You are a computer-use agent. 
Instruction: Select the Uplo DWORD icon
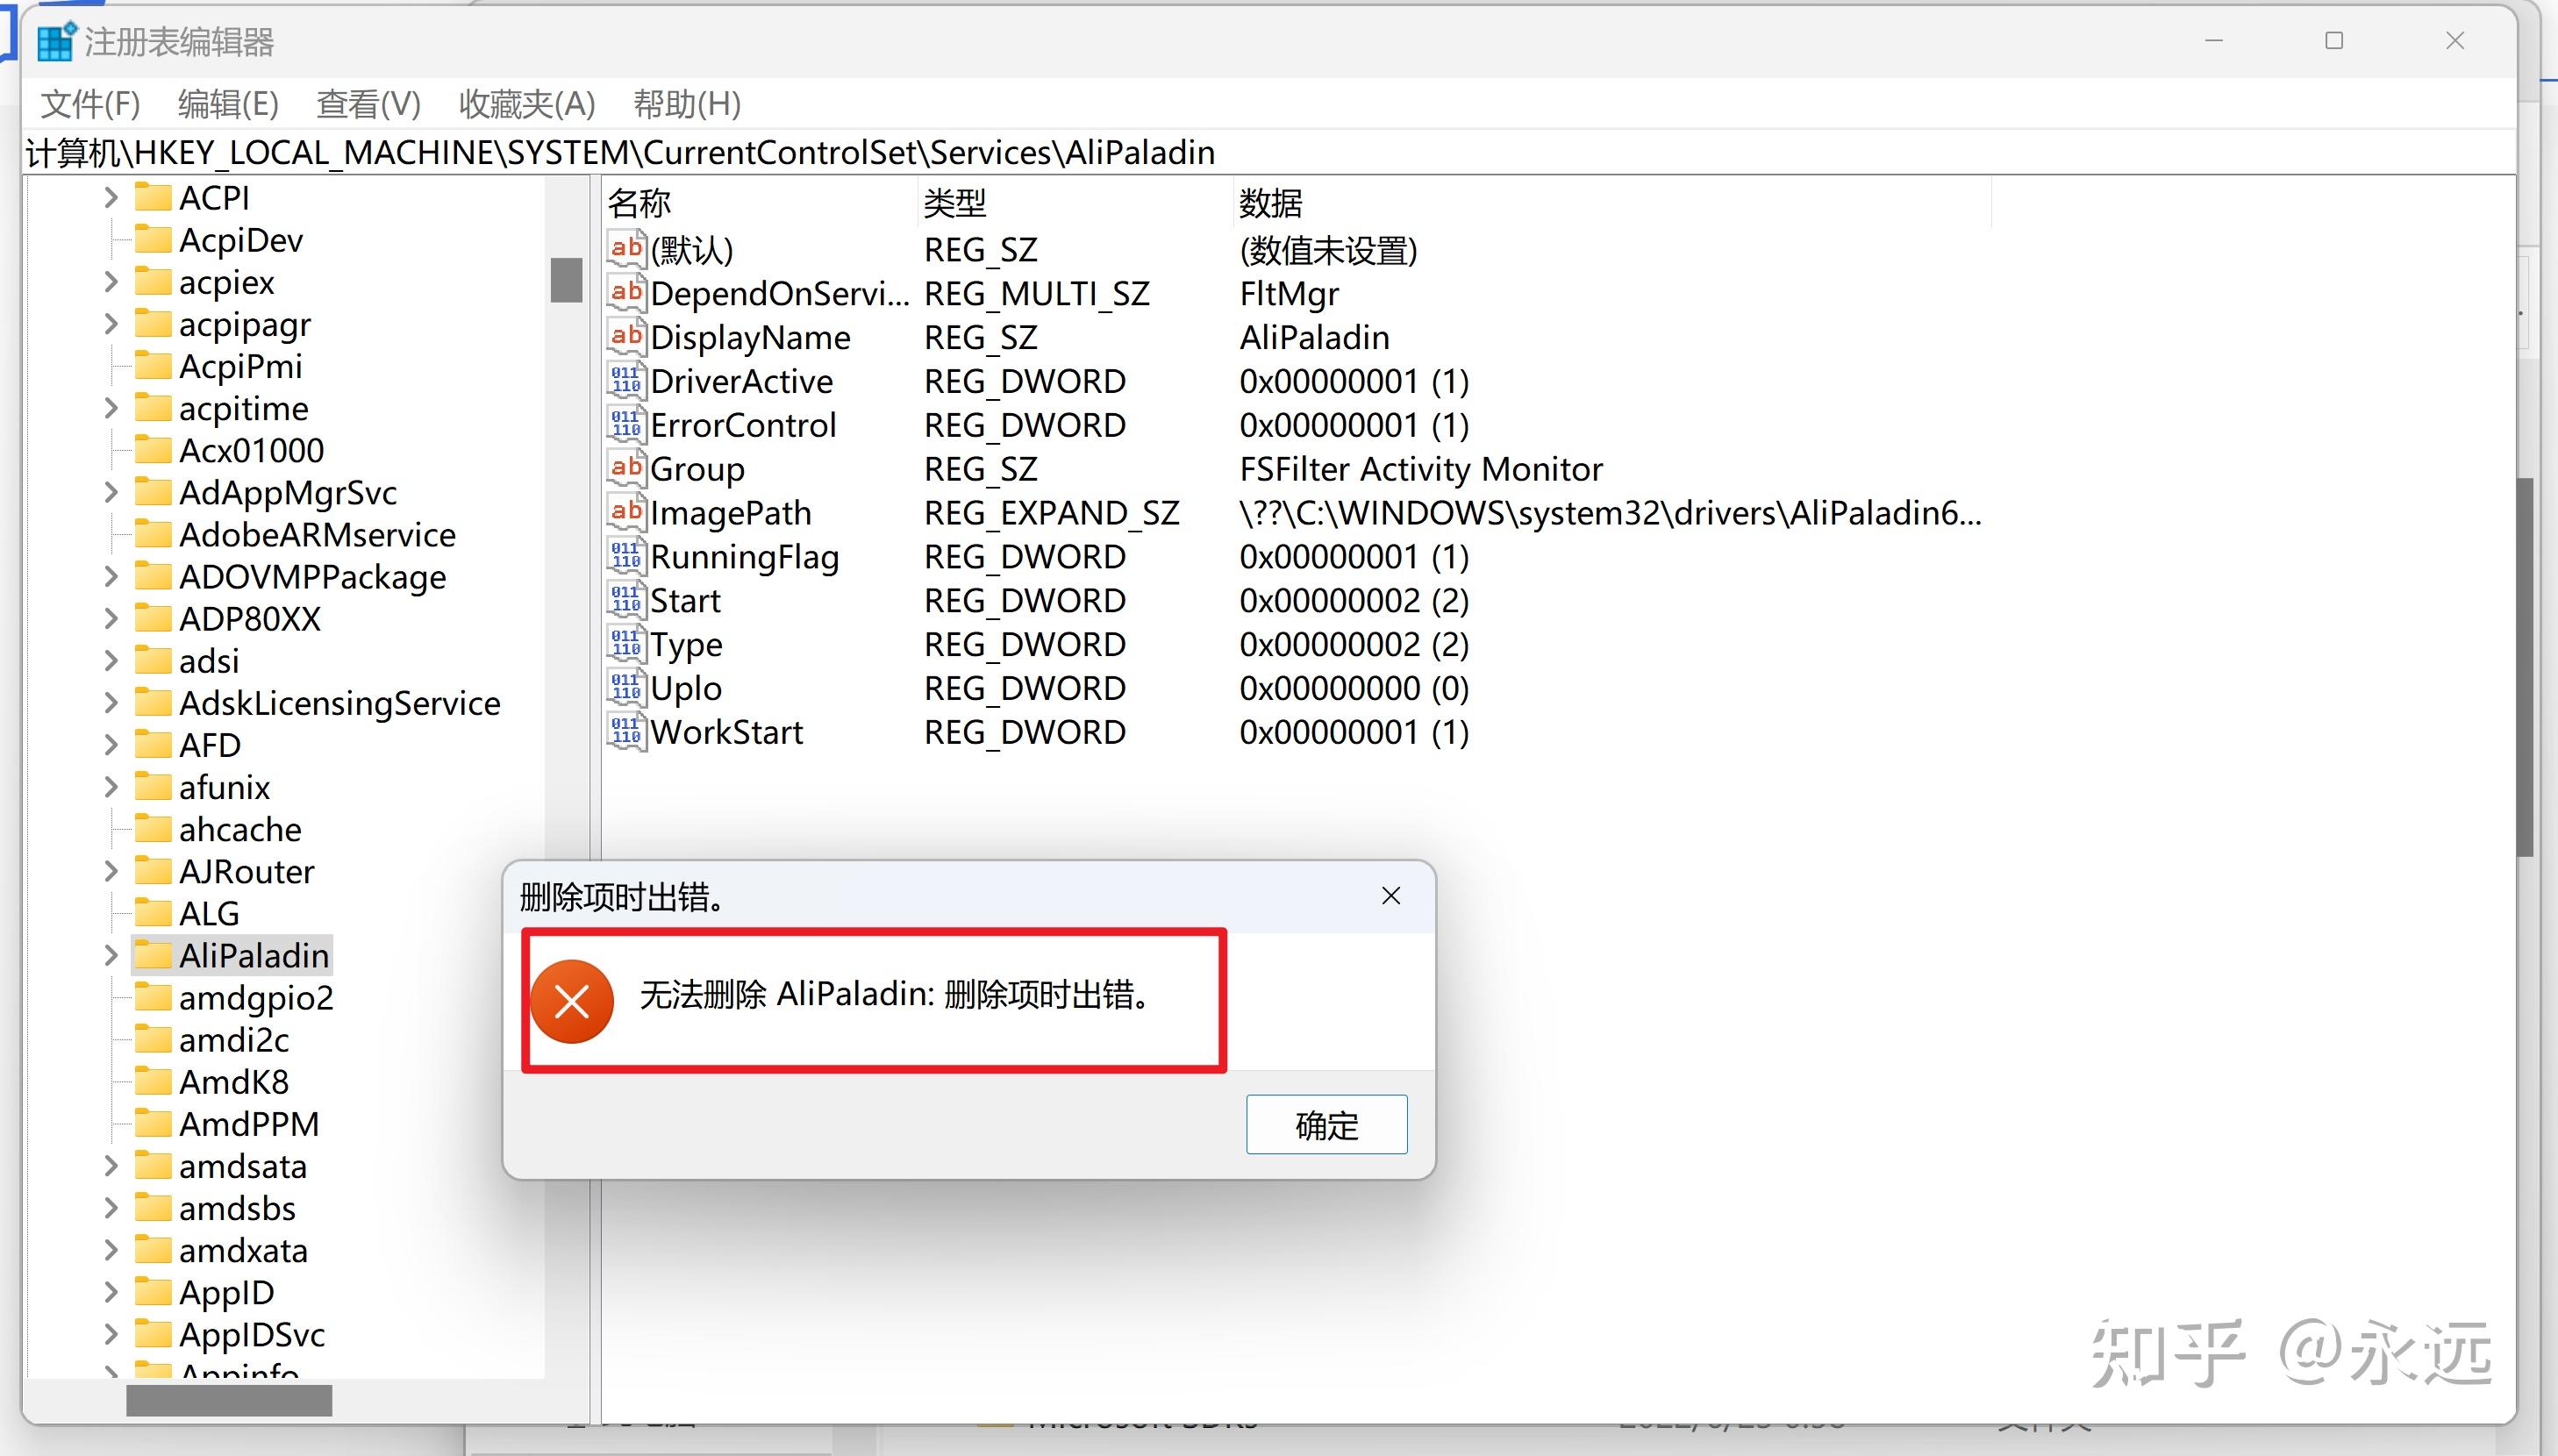626,688
